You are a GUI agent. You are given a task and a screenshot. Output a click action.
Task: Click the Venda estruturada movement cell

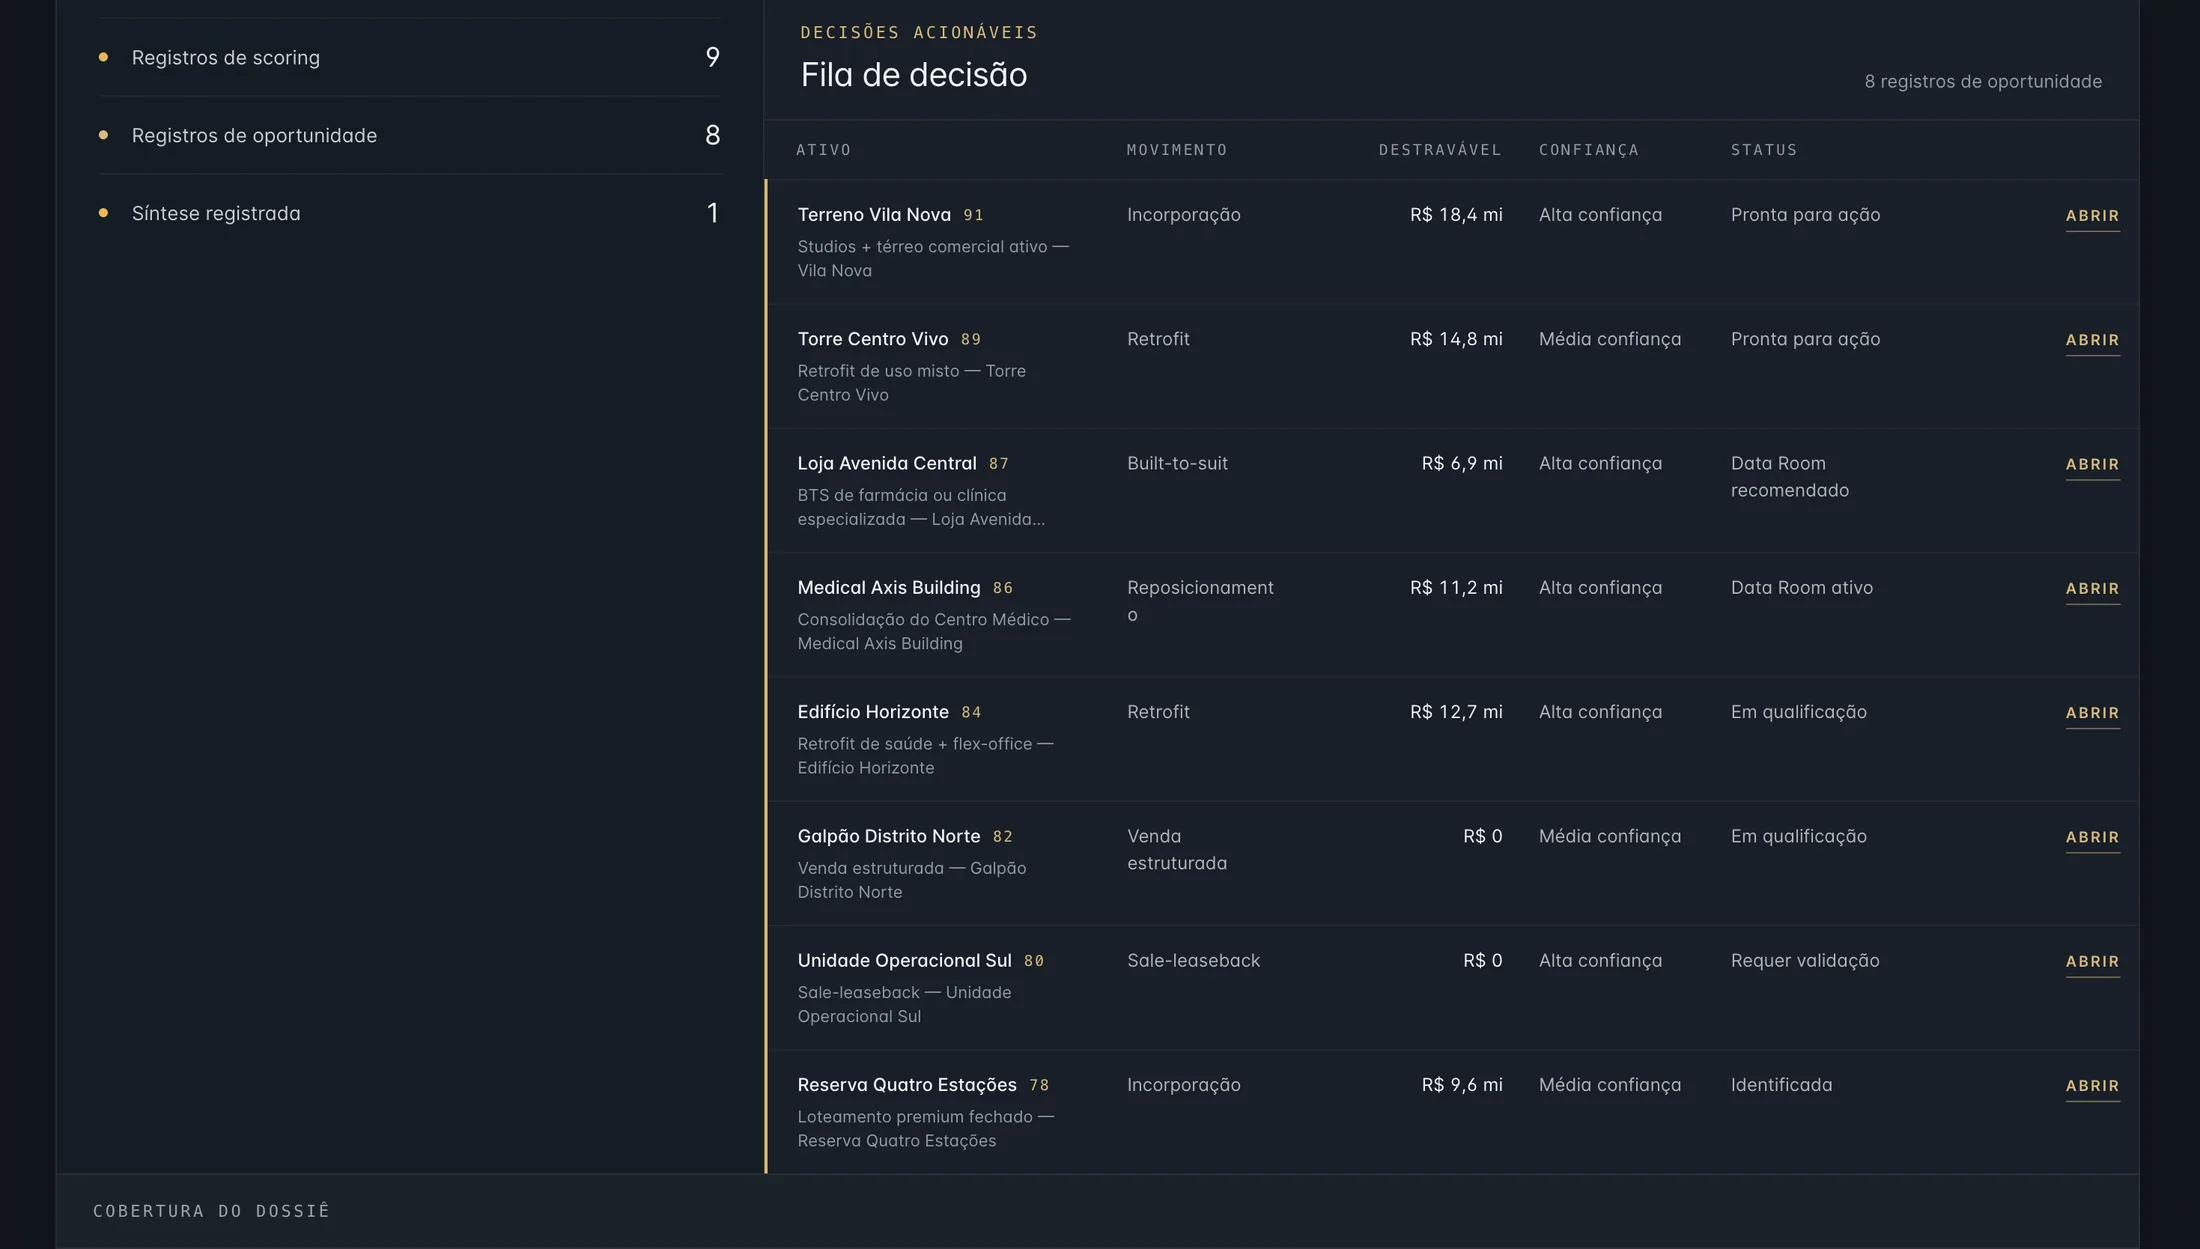(1177, 850)
